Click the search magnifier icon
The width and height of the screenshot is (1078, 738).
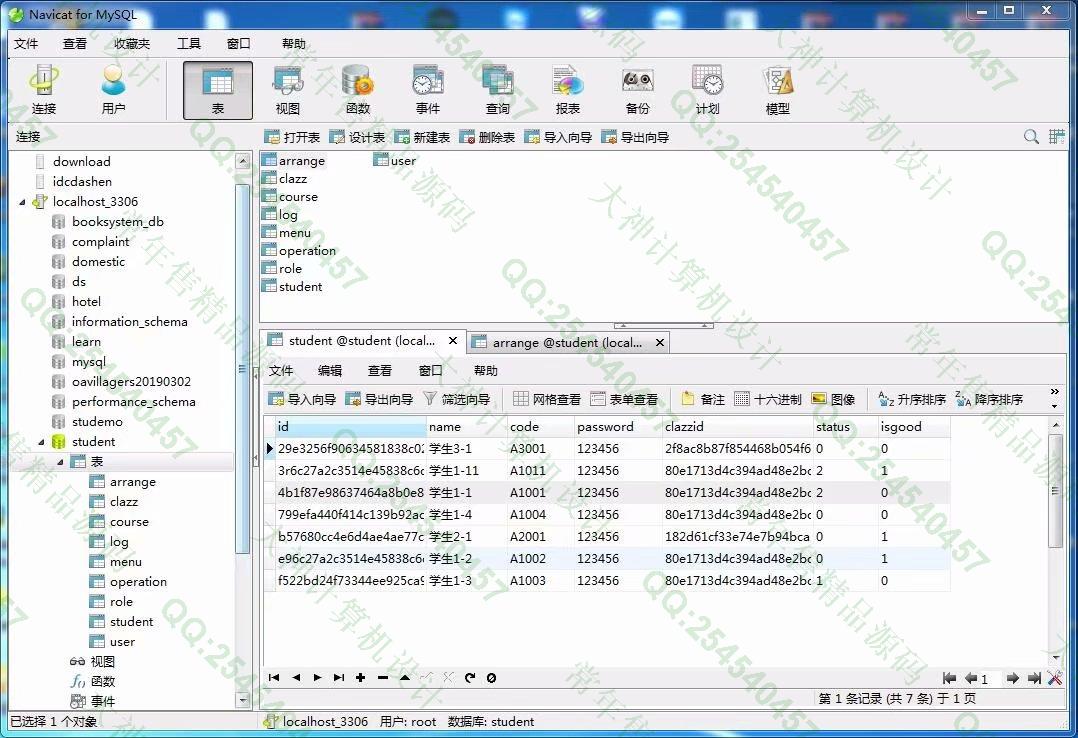(1031, 136)
